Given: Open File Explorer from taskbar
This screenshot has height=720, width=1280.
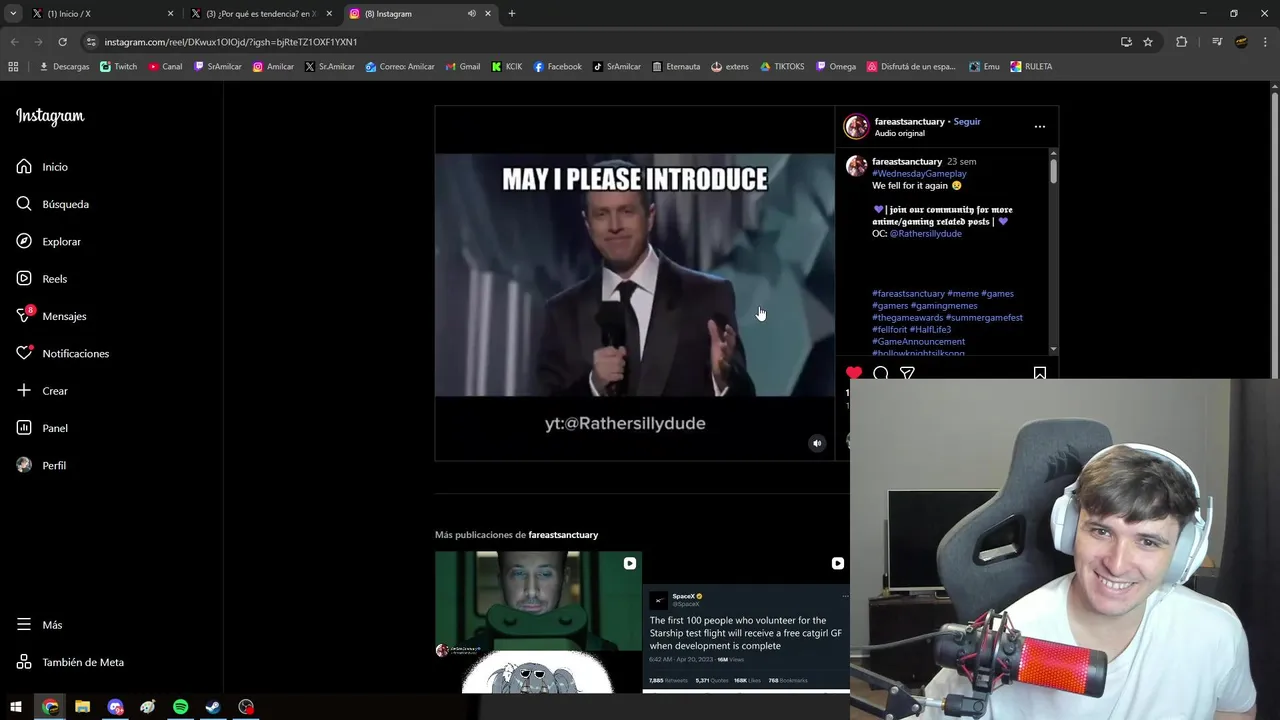Looking at the screenshot, I should 83,707.
